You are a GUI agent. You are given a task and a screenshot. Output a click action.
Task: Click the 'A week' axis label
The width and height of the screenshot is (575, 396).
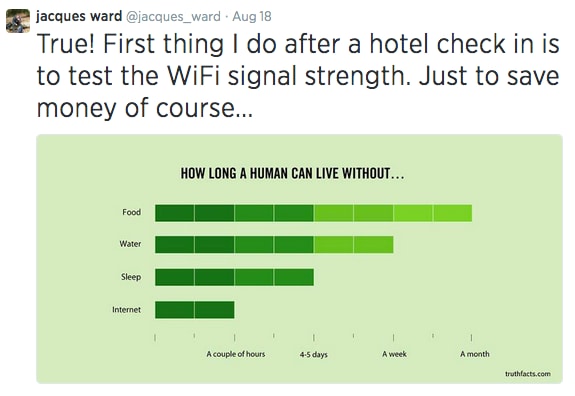tap(394, 354)
